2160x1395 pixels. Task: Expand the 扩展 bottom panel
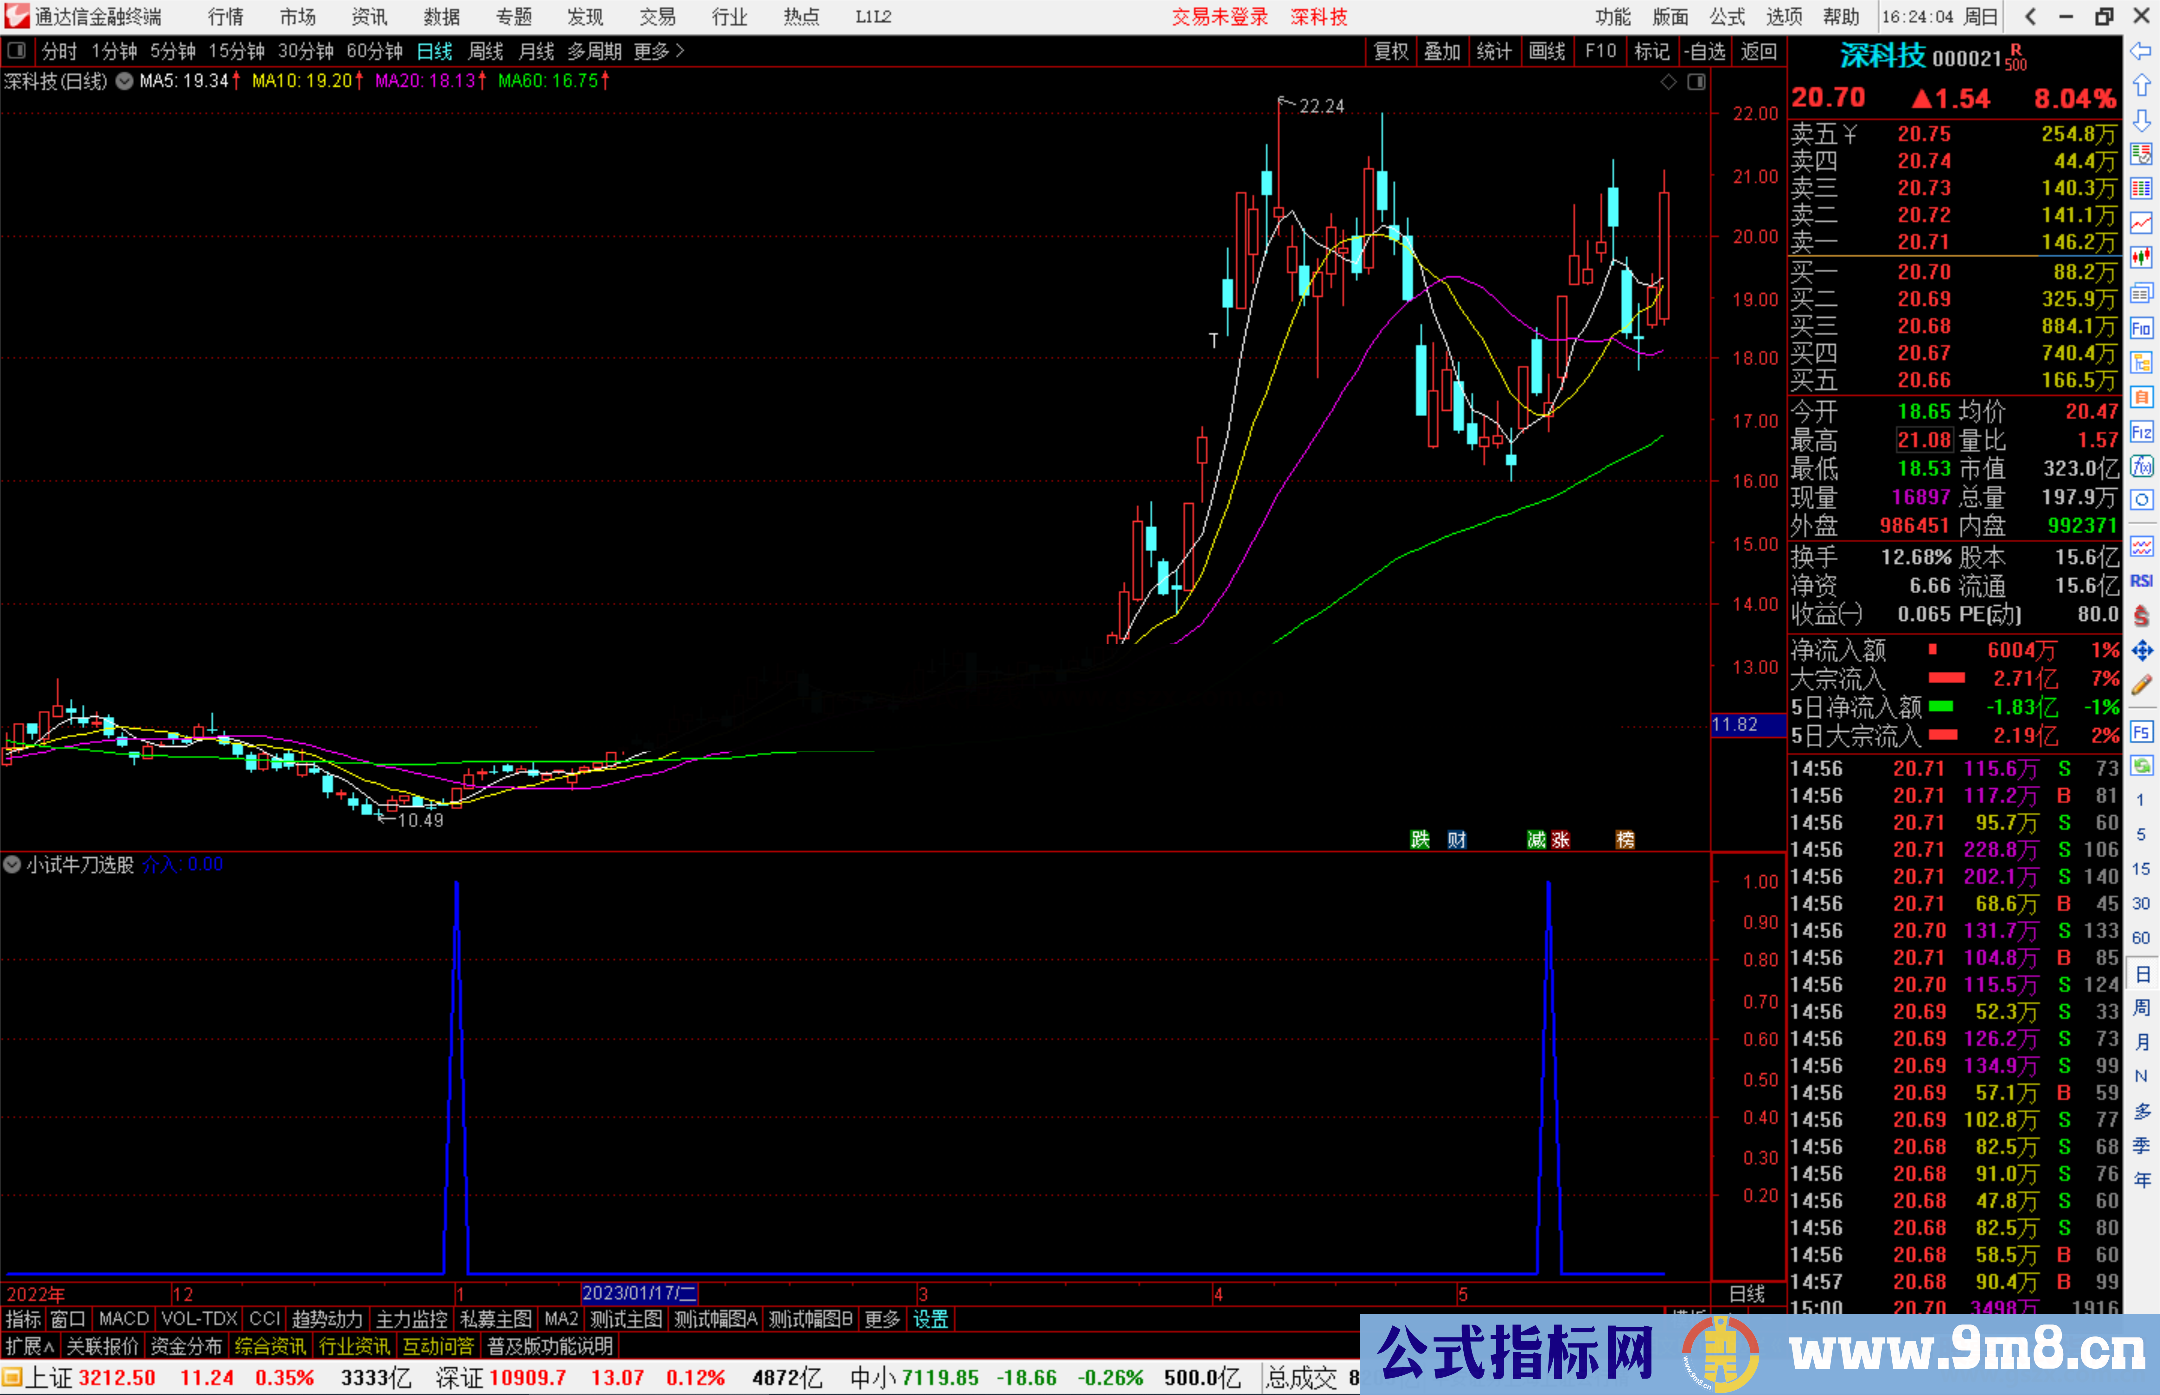pos(29,1346)
